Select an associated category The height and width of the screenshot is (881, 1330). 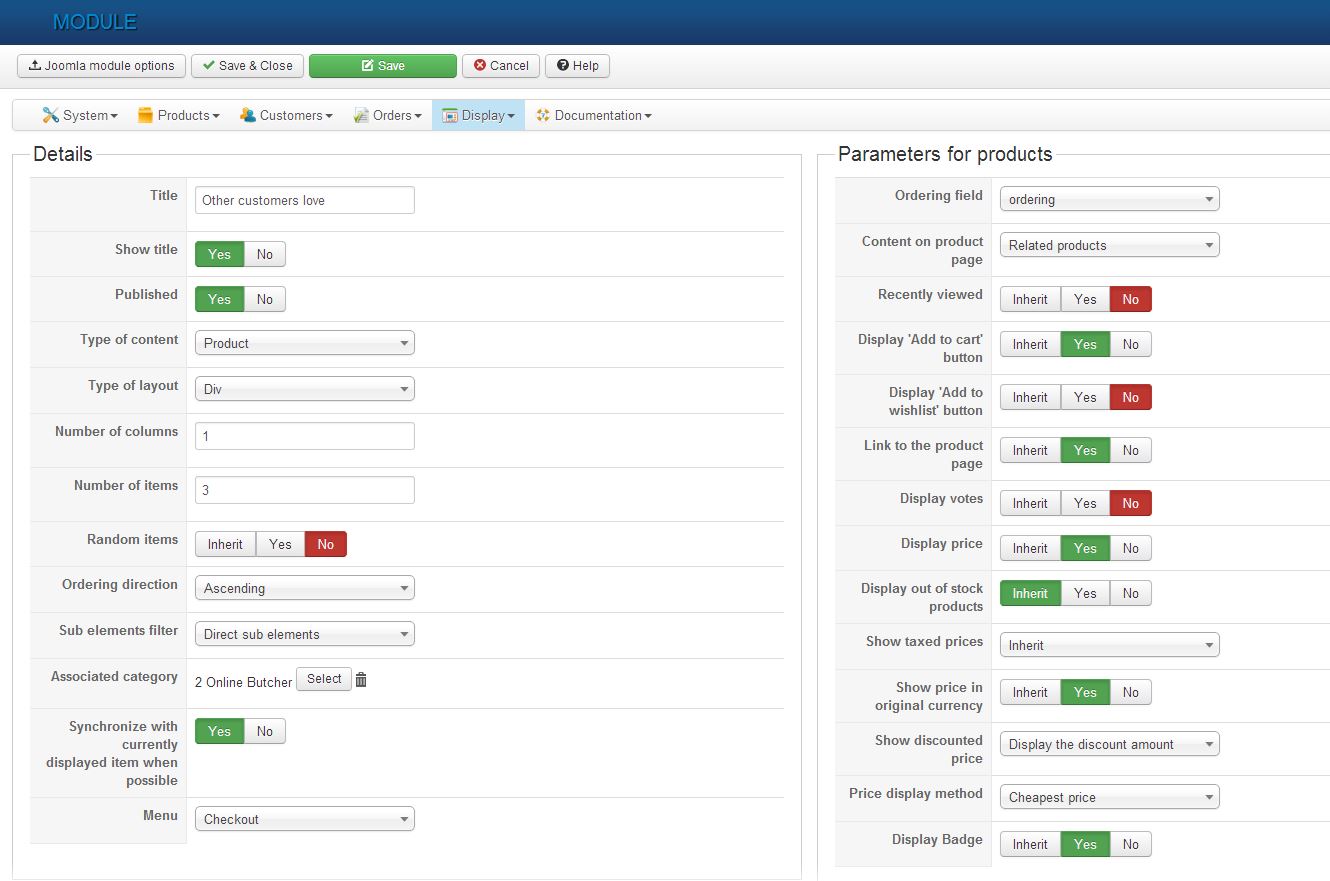[x=324, y=679]
